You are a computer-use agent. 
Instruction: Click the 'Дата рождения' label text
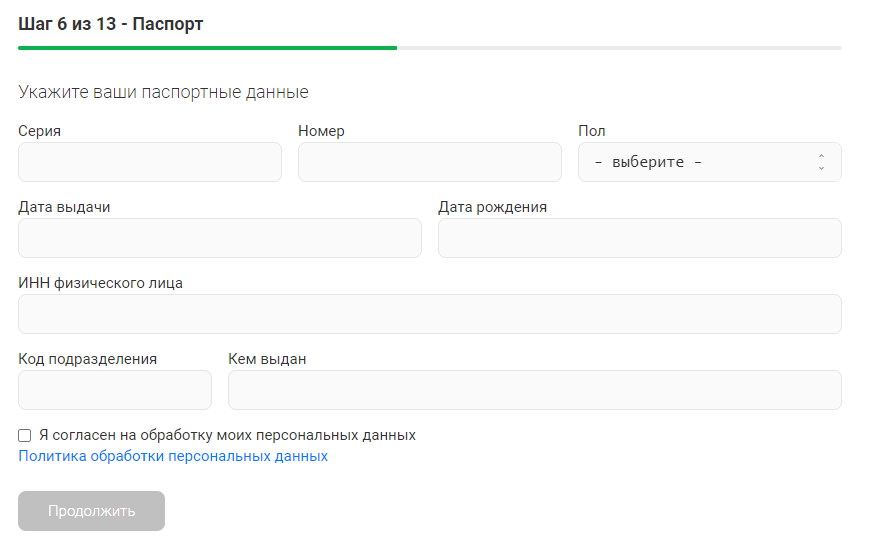[x=492, y=207]
